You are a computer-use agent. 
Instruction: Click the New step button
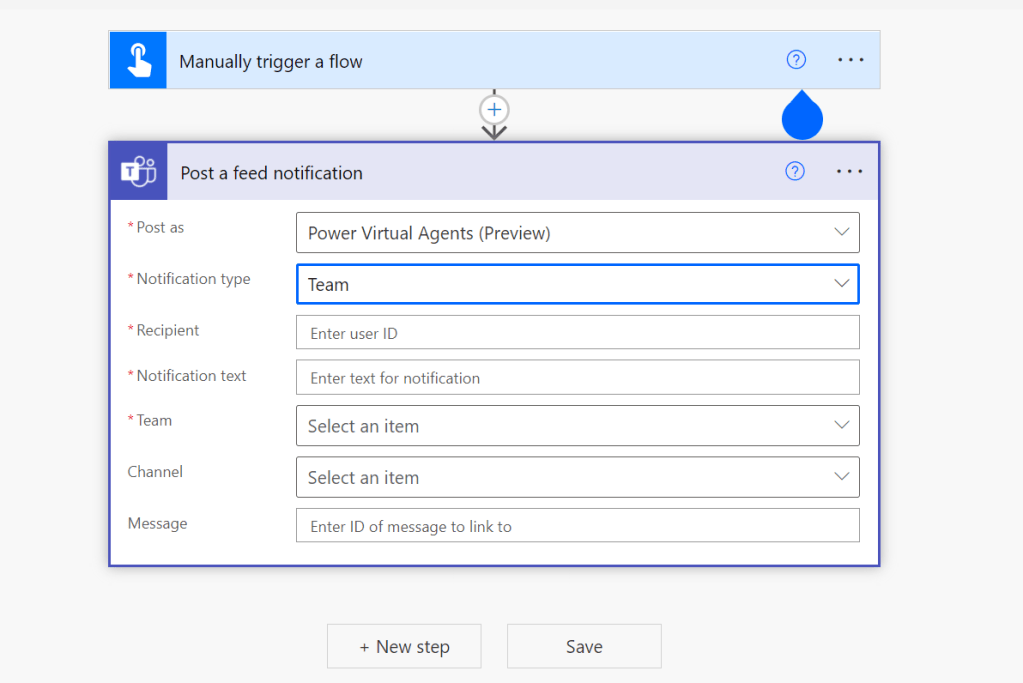(404, 647)
